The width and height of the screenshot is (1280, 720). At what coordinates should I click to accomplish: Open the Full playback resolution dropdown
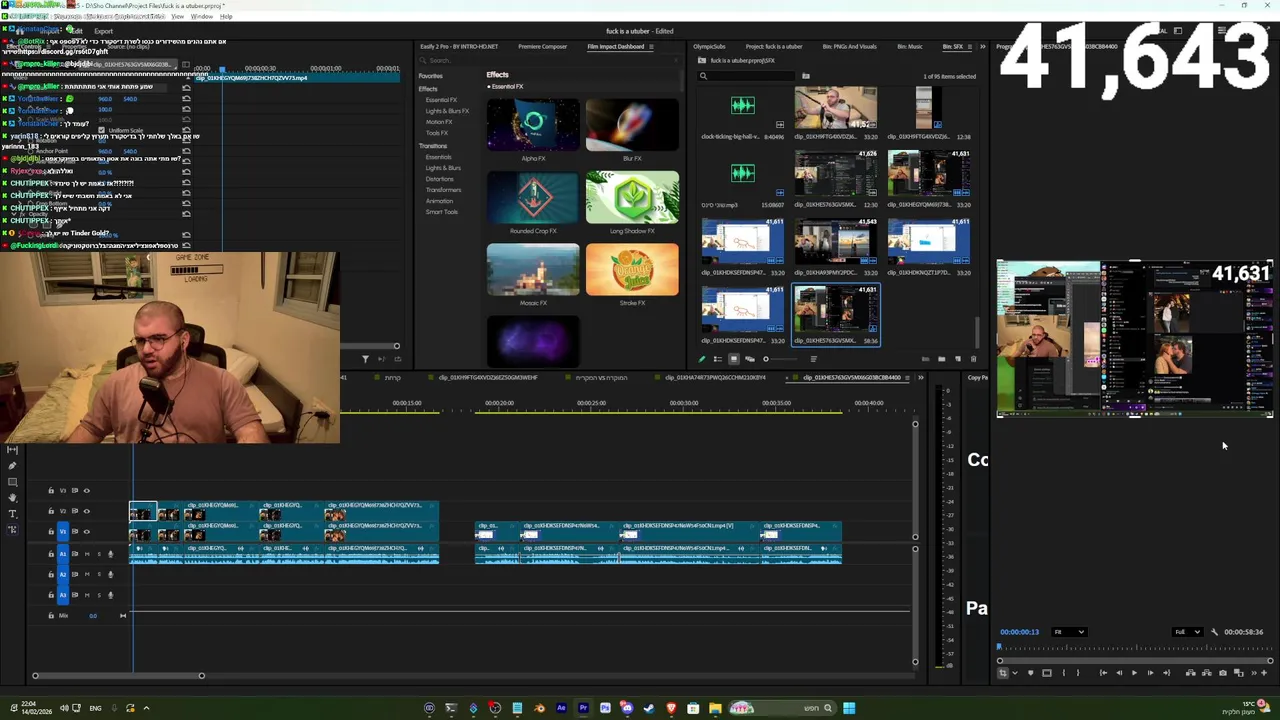[x=1187, y=632]
